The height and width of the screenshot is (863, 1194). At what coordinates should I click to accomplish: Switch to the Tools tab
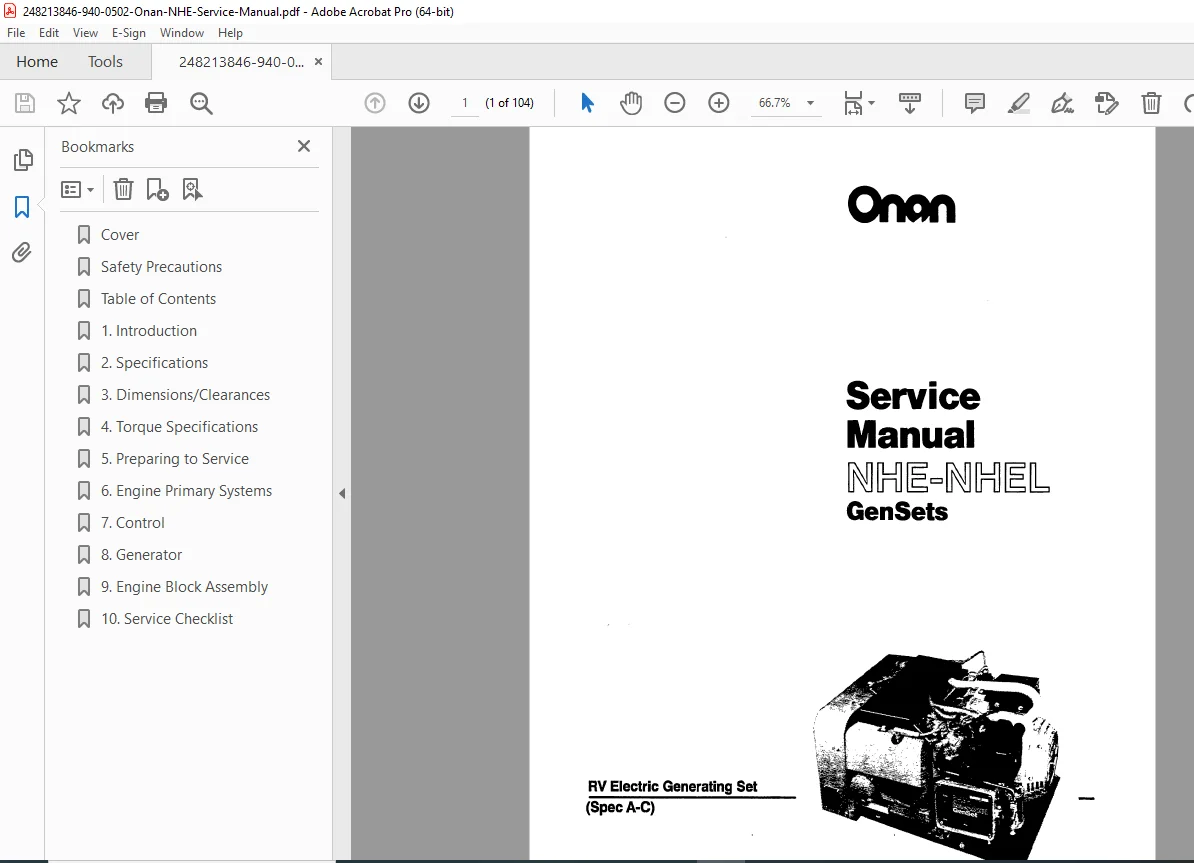(x=105, y=62)
